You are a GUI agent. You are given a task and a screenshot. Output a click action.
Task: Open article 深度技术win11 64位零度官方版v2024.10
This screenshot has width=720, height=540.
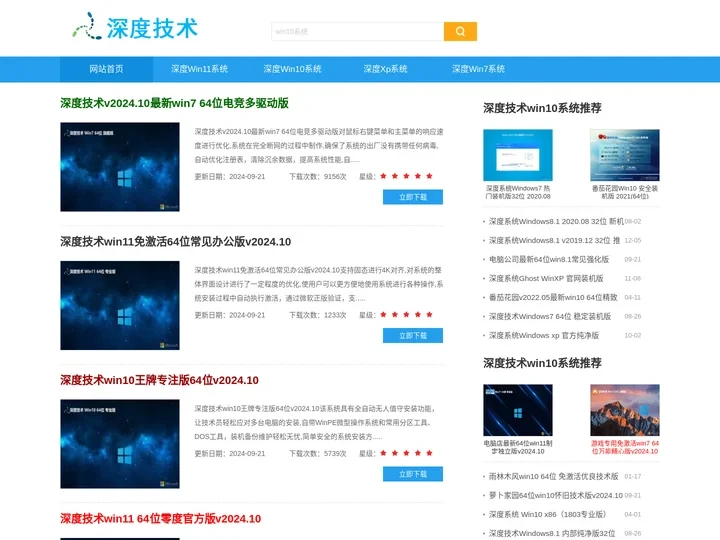(161, 519)
